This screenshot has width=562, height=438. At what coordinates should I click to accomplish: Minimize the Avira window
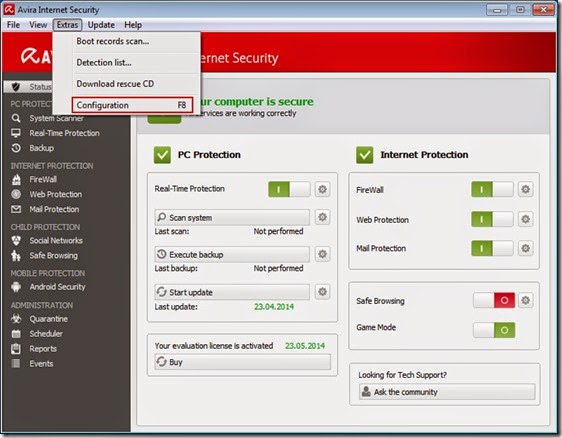coord(497,10)
